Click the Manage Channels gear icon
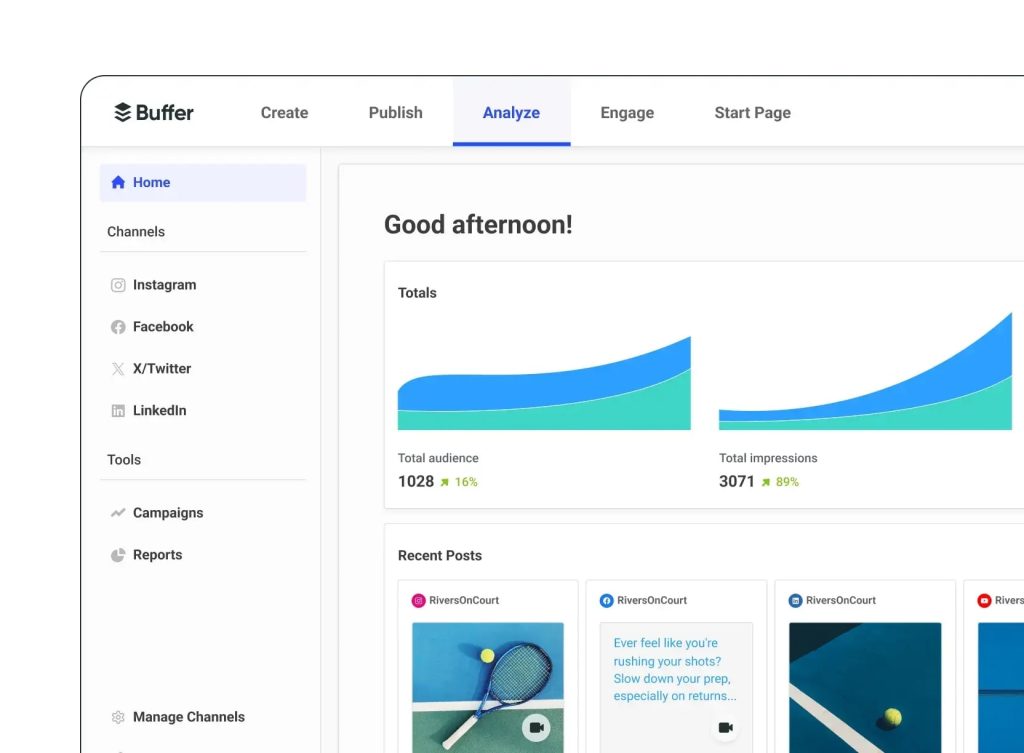The height and width of the screenshot is (753, 1024). [118, 717]
